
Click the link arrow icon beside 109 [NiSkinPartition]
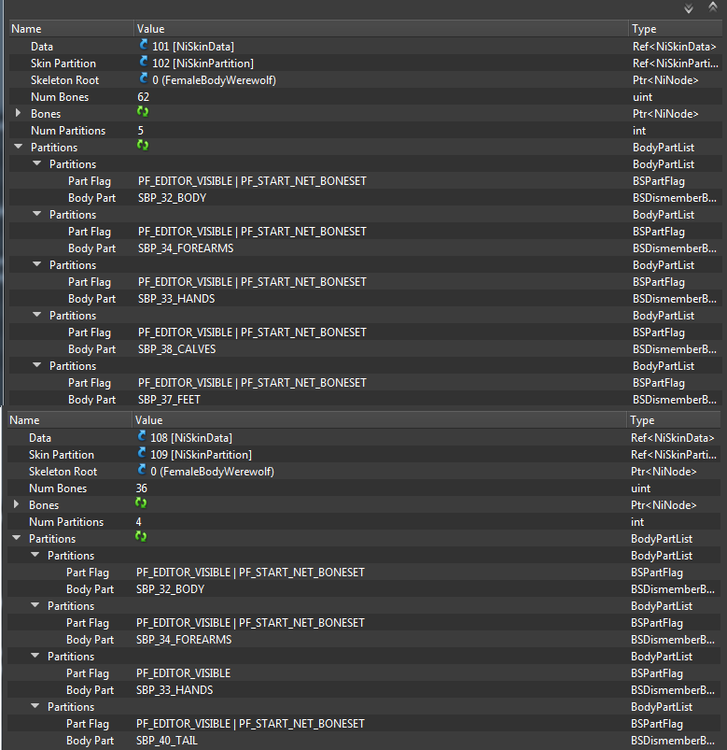pyautogui.click(x=141, y=453)
